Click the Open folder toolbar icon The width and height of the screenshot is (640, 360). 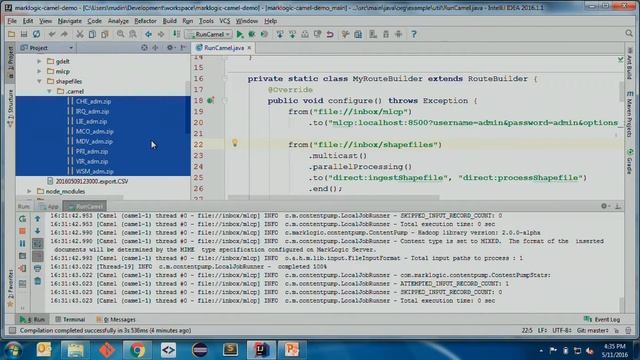coord(11,34)
